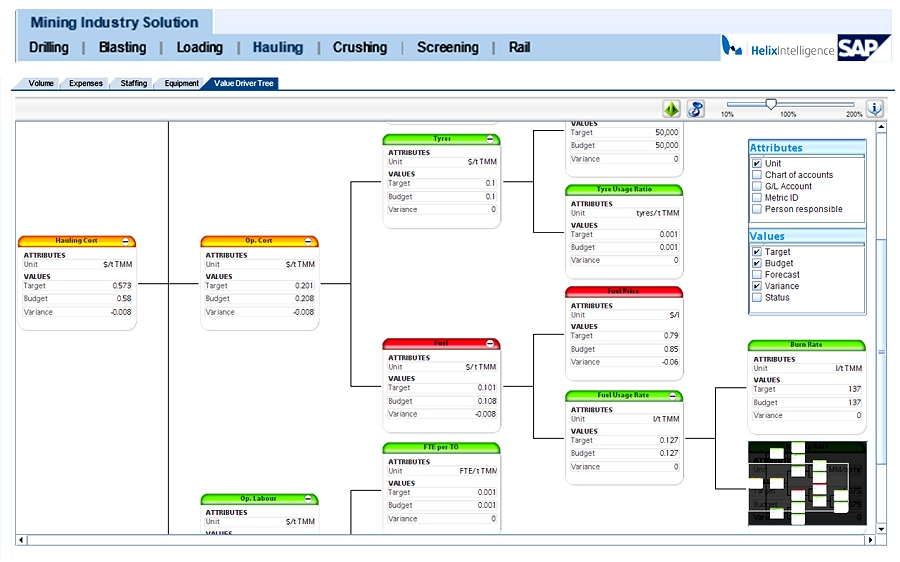Enable the G/L Account checkbox
The image size is (900, 562).
[x=757, y=187]
